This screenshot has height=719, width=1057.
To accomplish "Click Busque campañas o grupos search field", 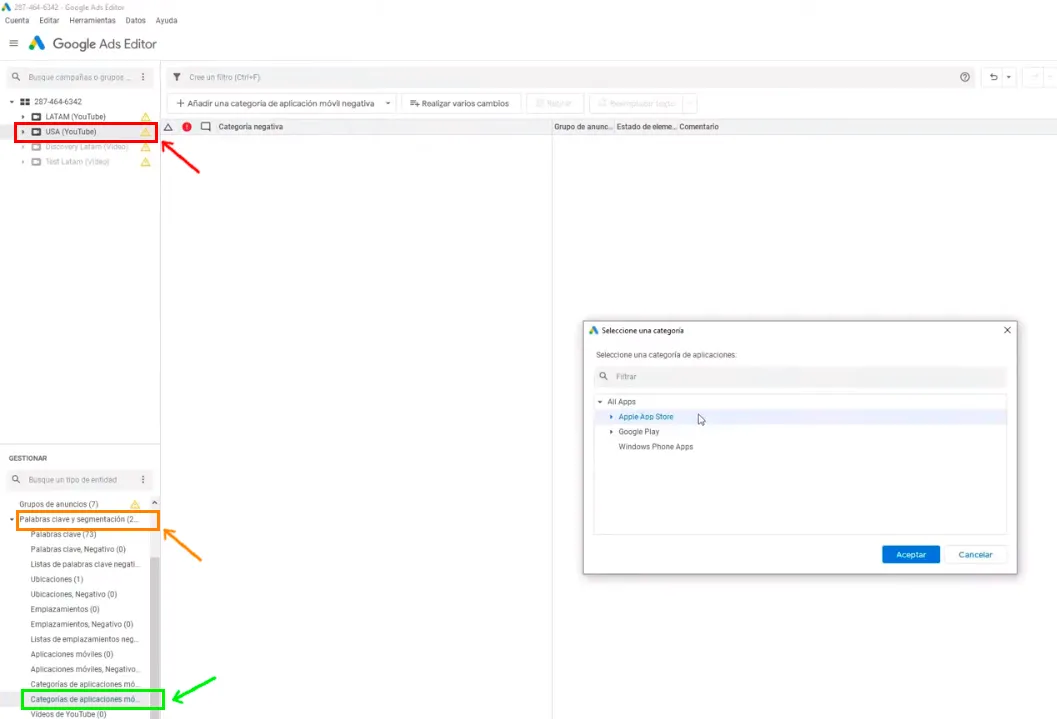I will pos(80,77).
